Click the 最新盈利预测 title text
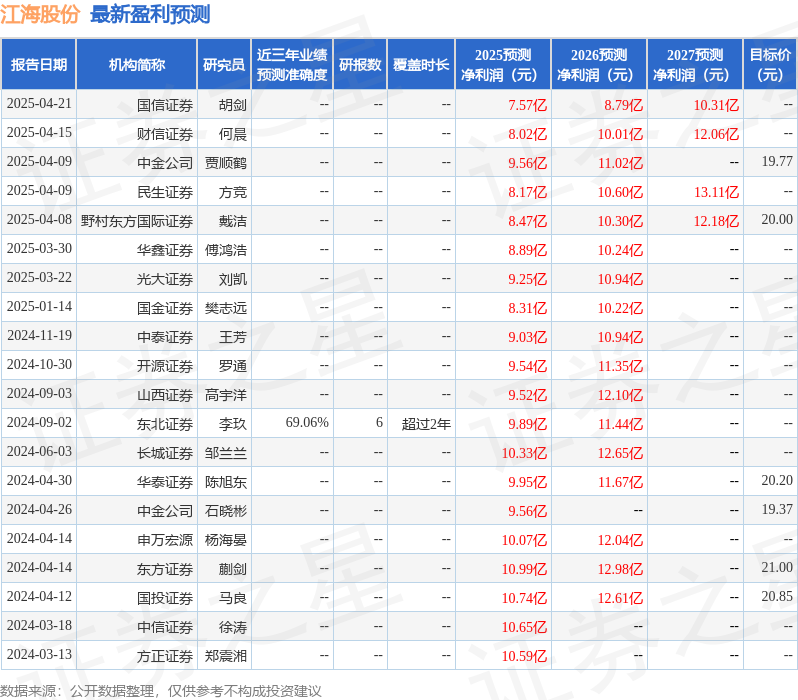 tap(150, 14)
